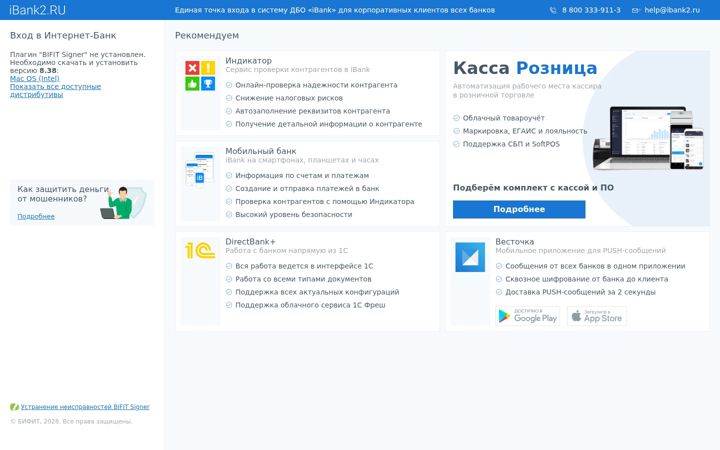
Task: Click check icon beside Облачный товароучёт
Action: point(456,118)
